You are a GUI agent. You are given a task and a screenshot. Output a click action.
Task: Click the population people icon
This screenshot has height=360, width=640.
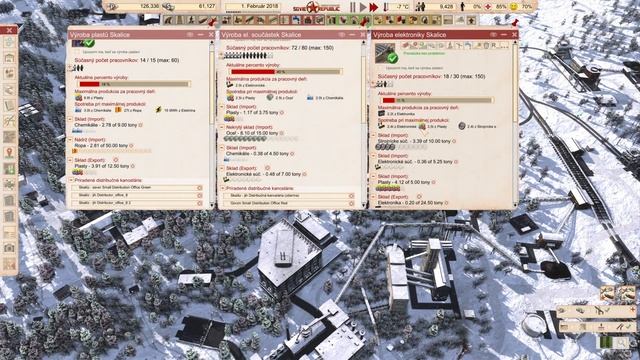pyautogui.click(x=420, y=7)
